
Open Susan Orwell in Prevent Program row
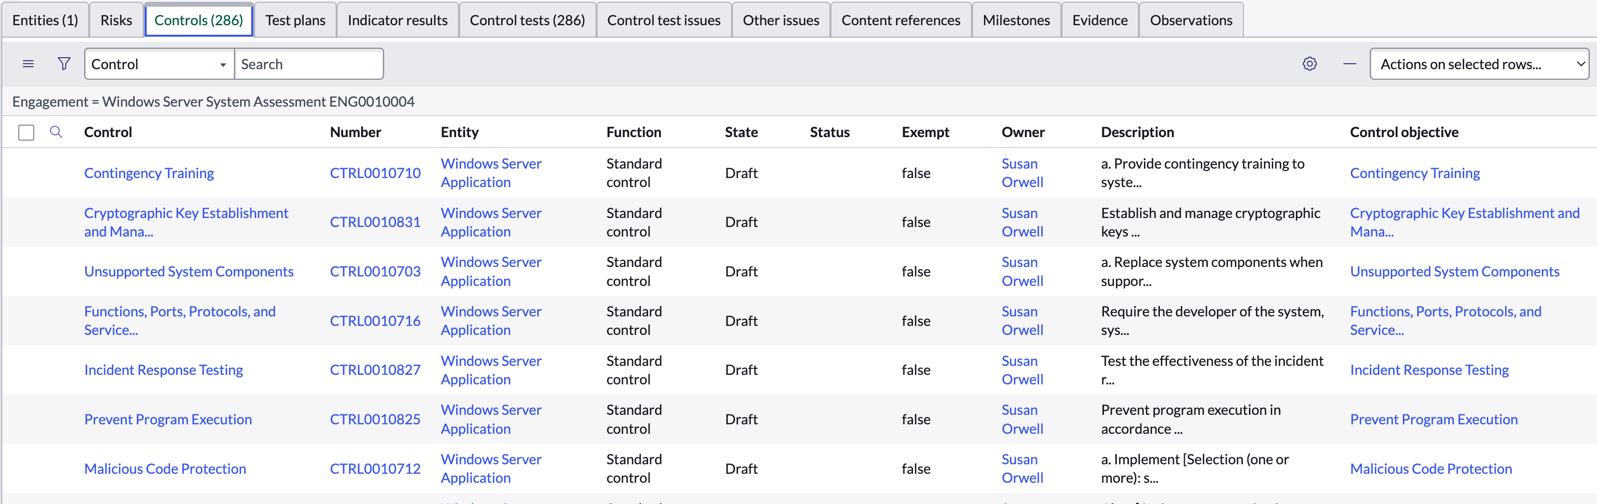tap(1022, 419)
